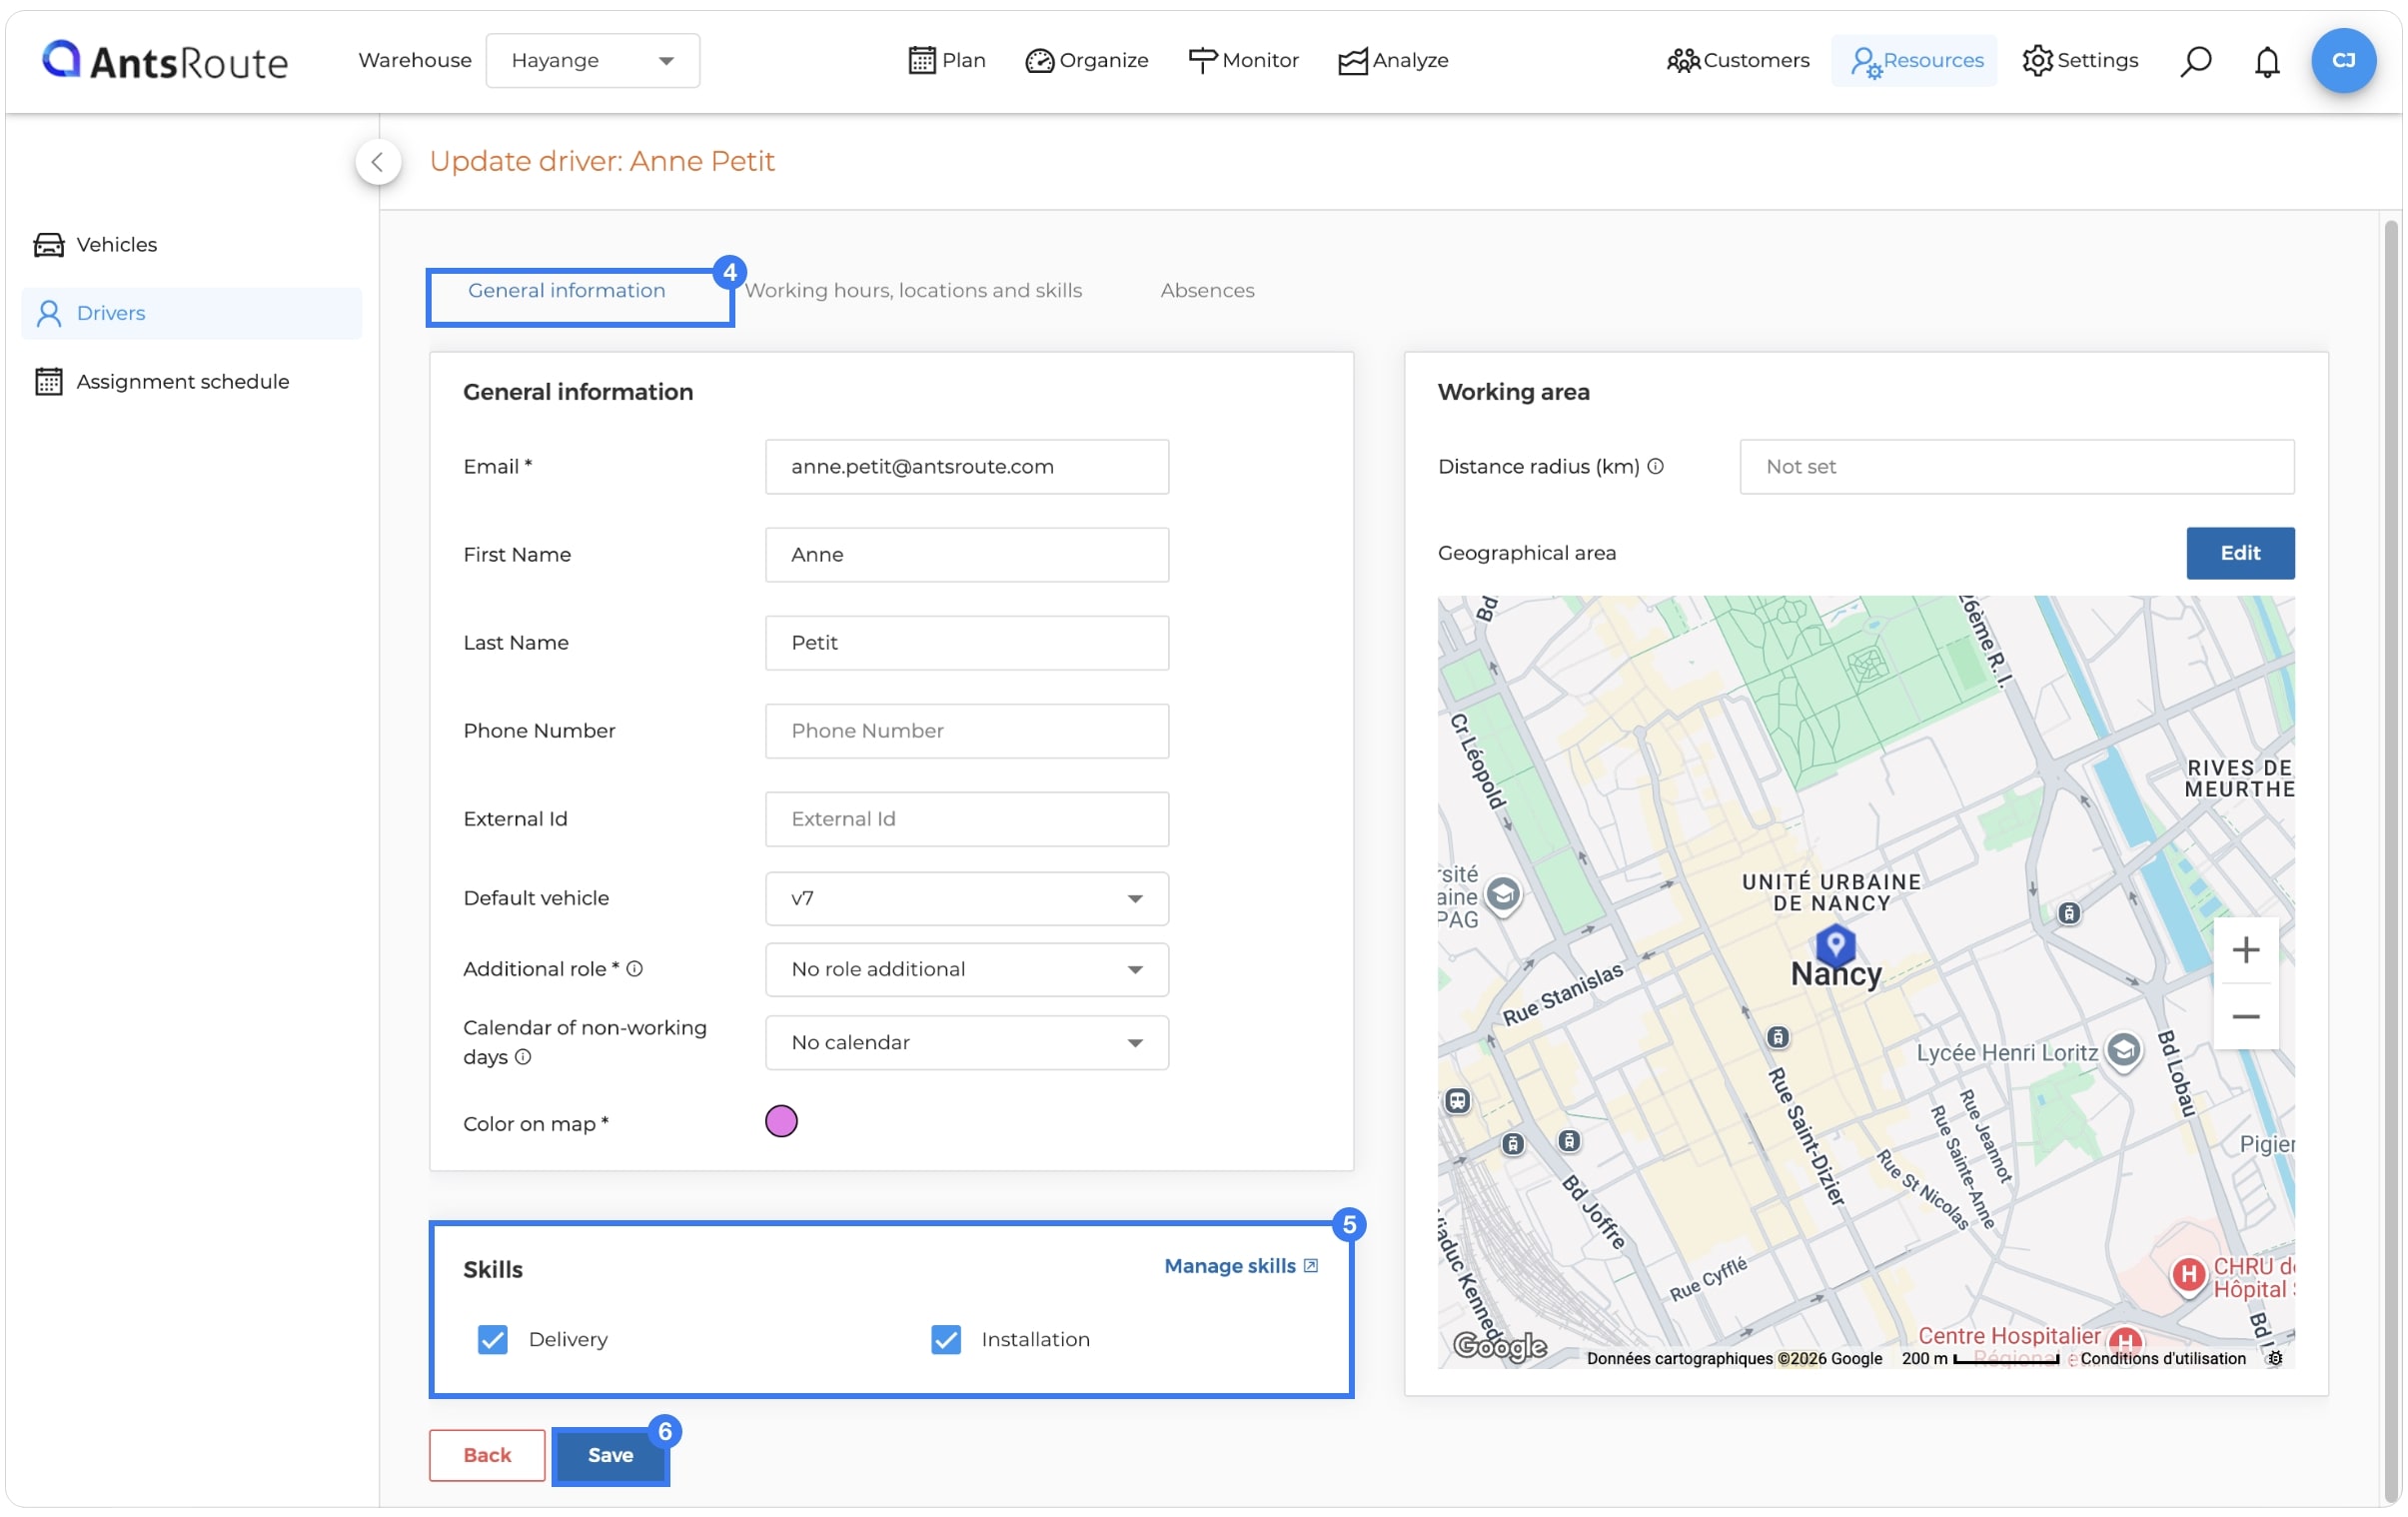Click the Organize gauge icon
This screenshot has height=1517, width=2408.
tap(1039, 61)
